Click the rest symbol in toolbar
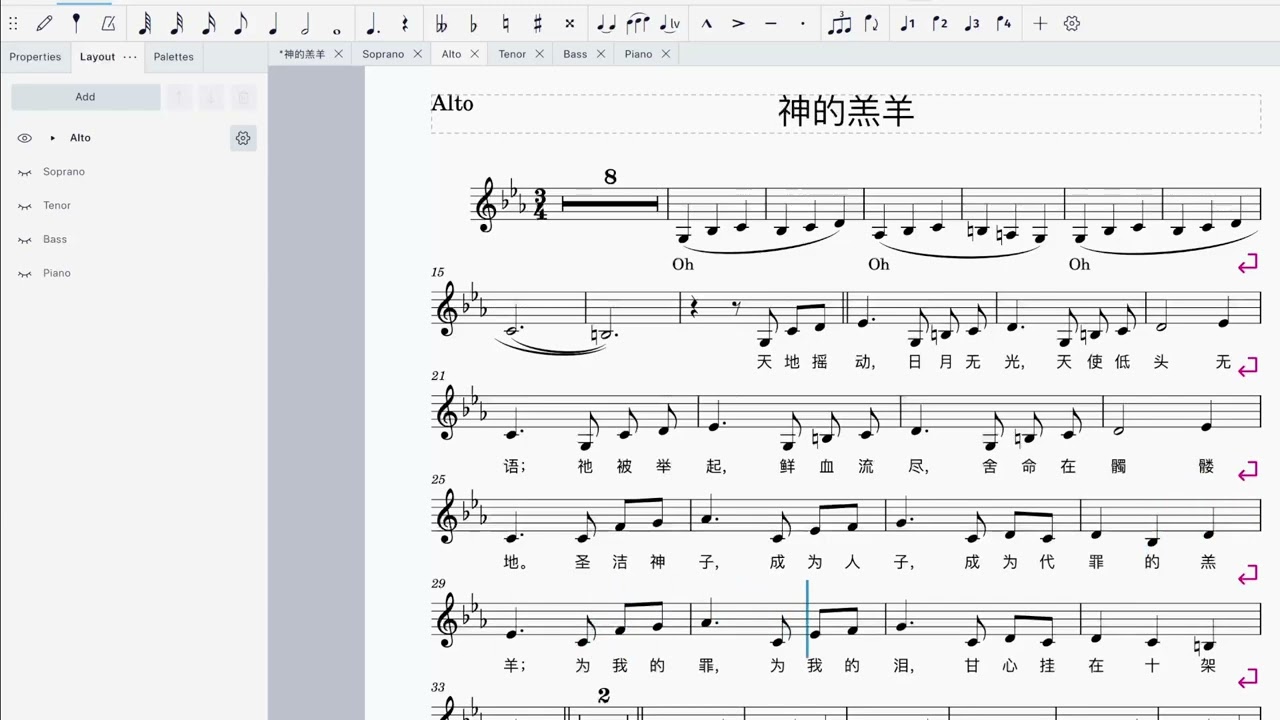This screenshot has height=720, width=1280. pos(405,23)
